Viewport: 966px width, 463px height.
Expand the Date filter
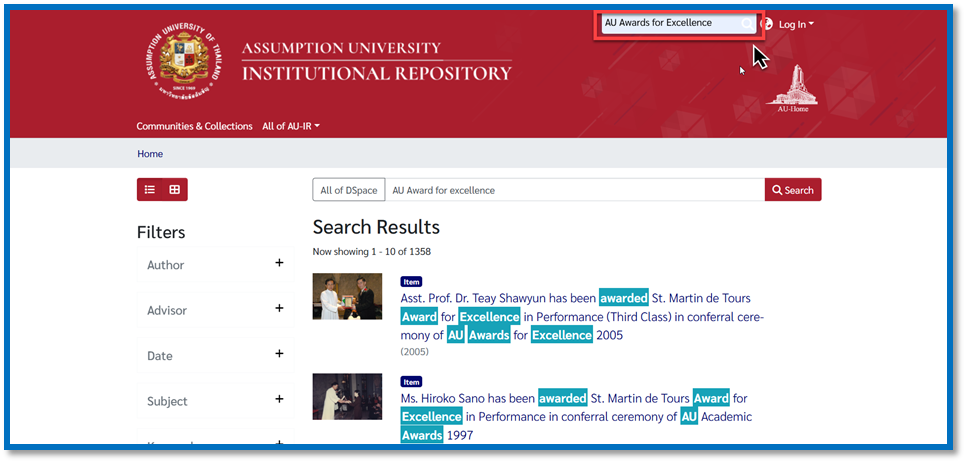(279, 354)
